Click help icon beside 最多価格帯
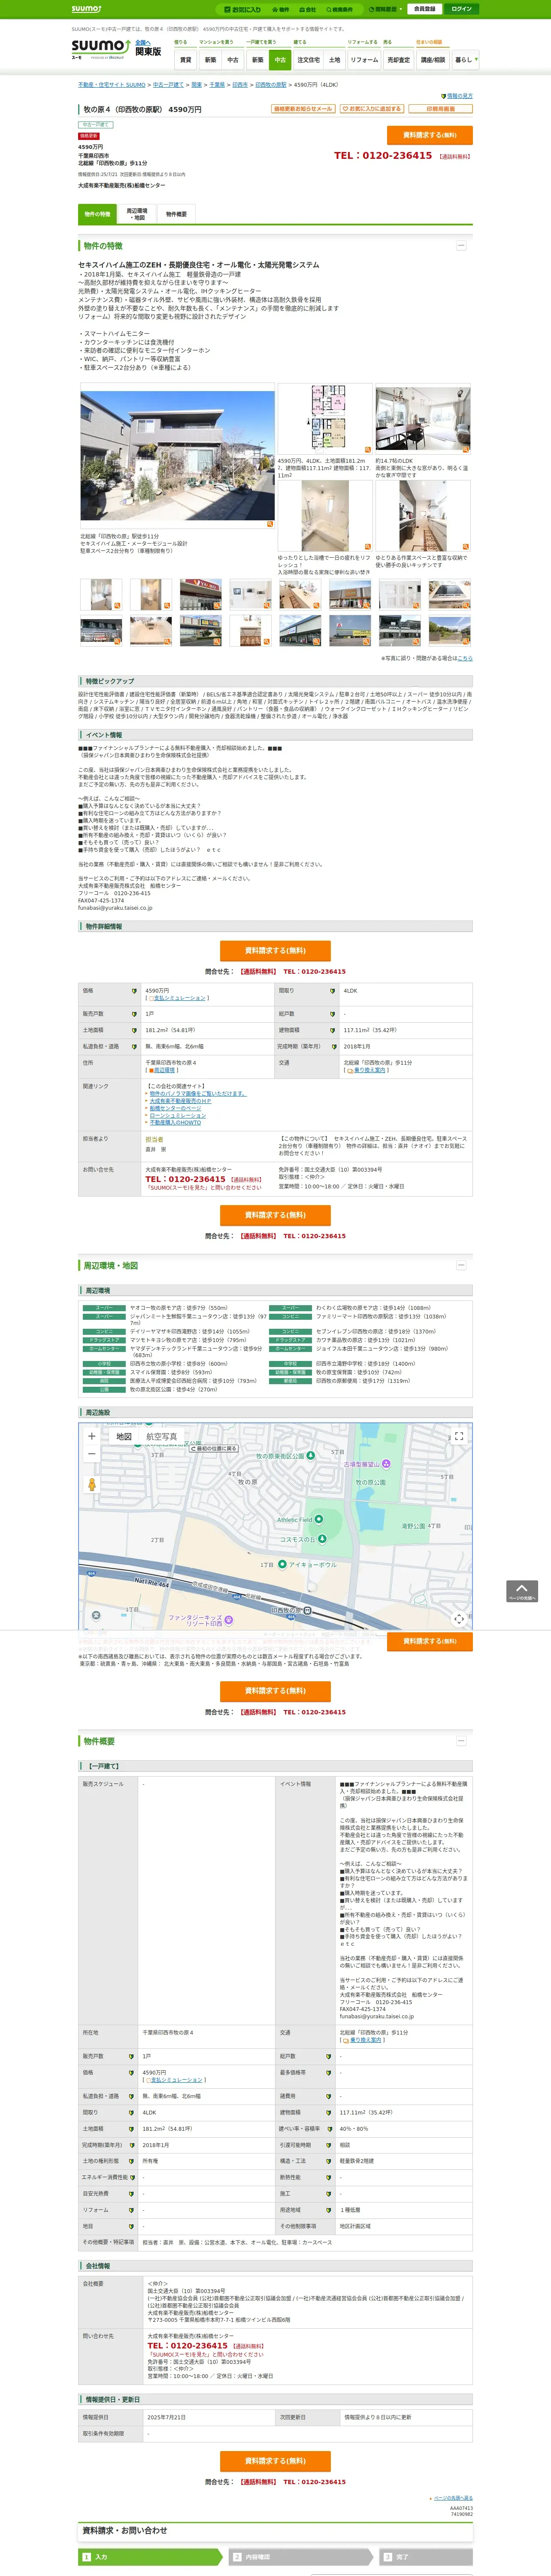 click(x=330, y=2073)
